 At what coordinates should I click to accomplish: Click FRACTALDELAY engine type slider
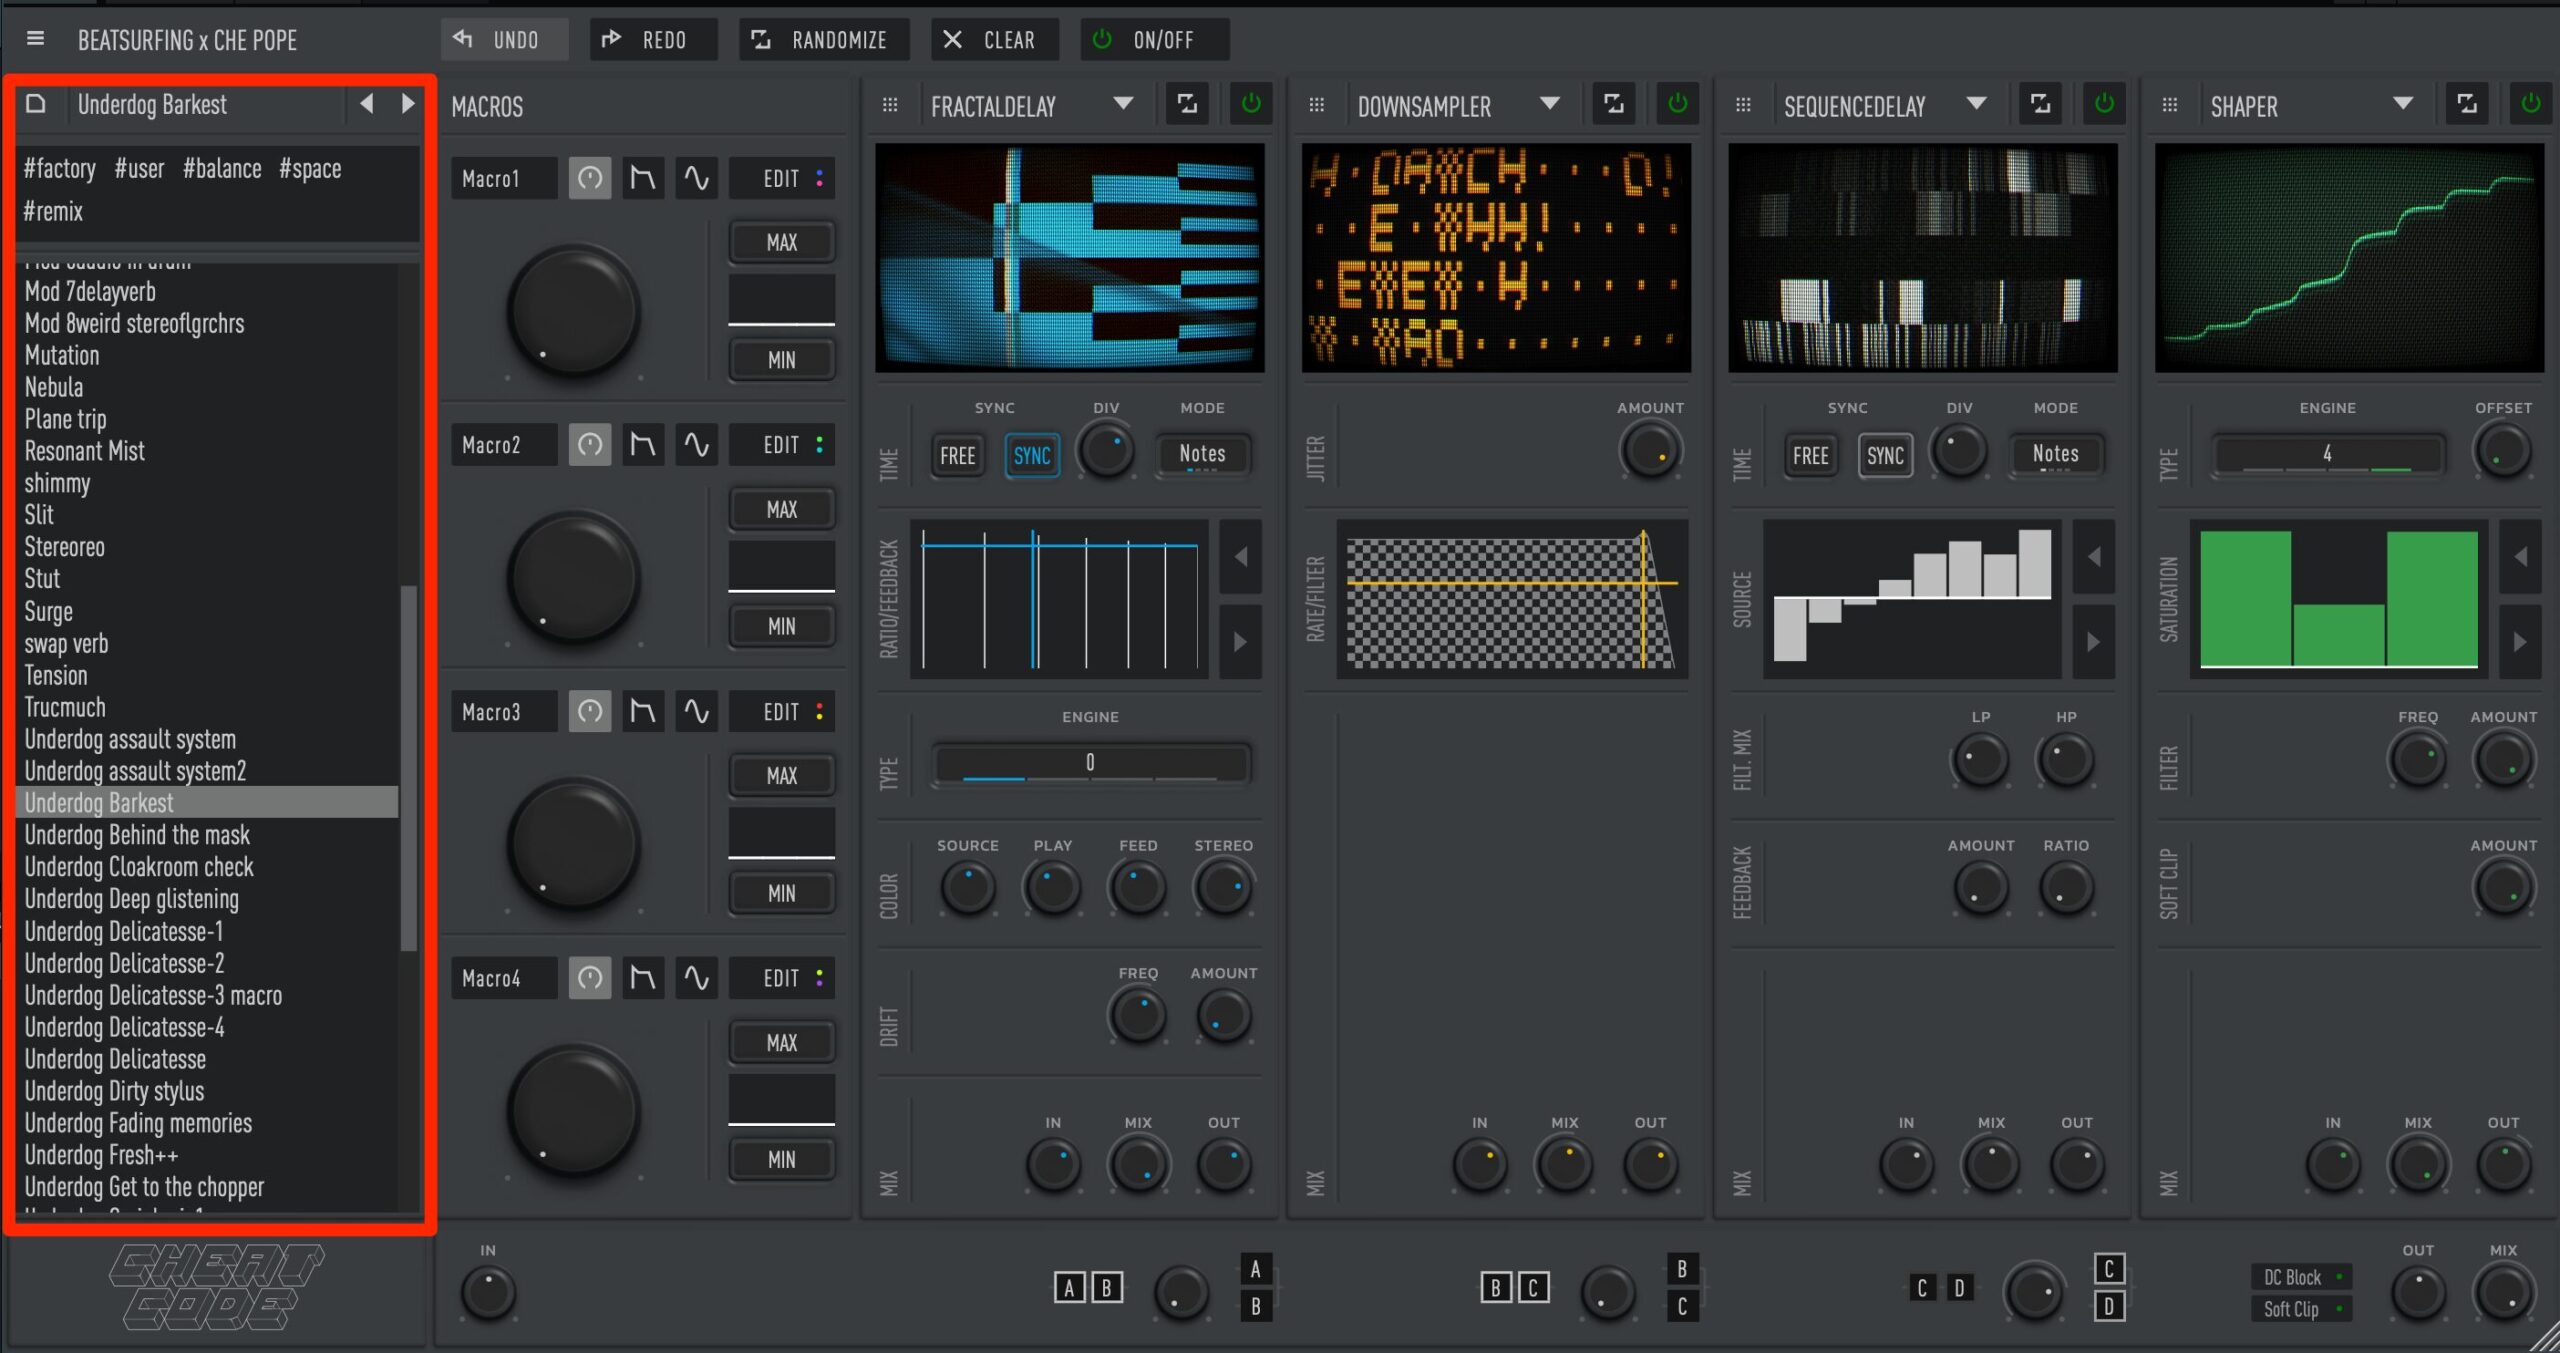[1090, 763]
